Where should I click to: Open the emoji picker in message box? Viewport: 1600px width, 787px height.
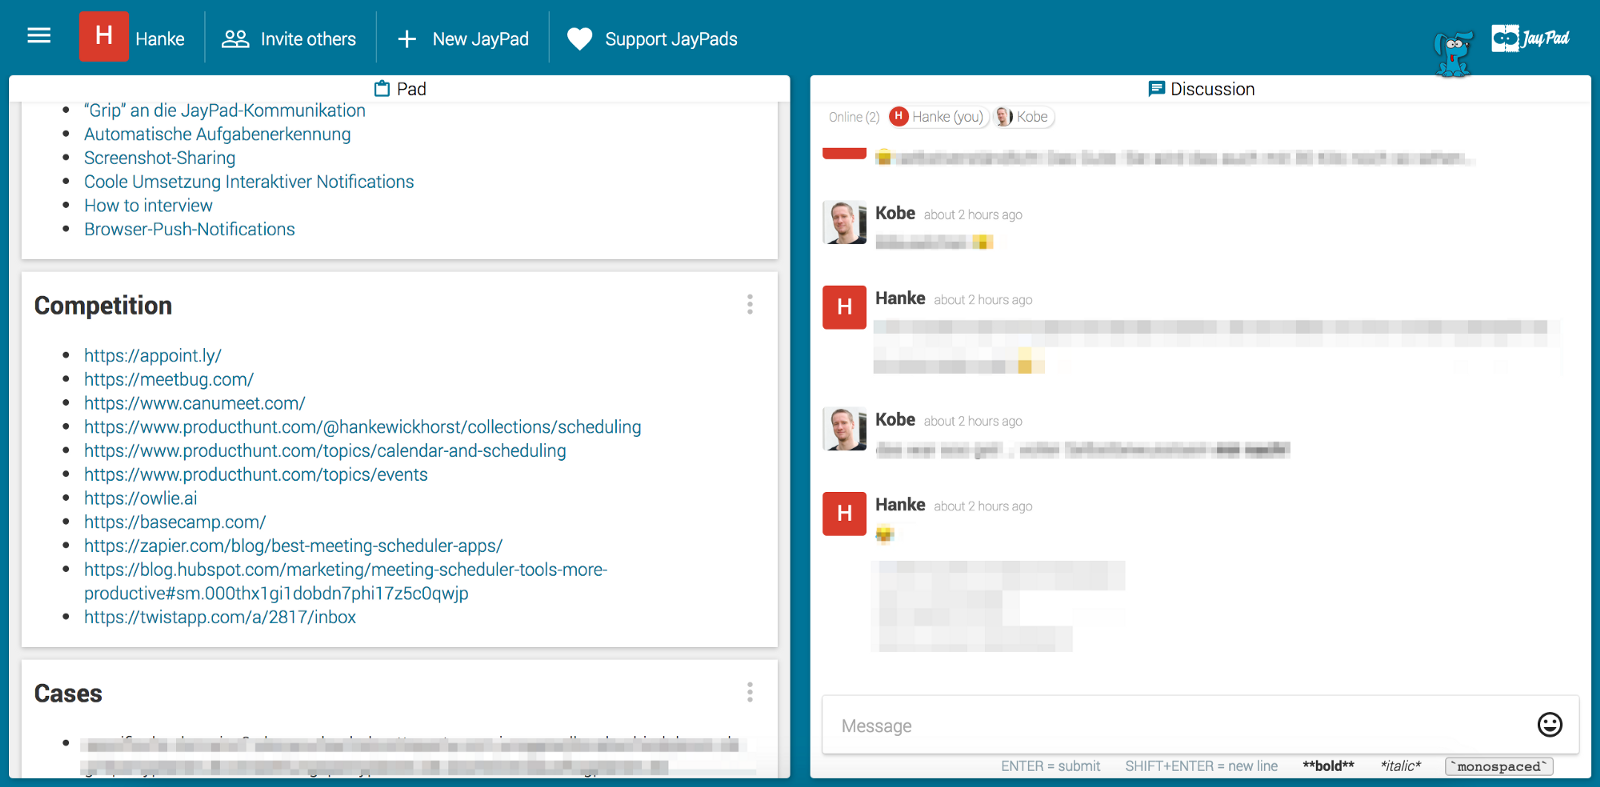[1550, 725]
